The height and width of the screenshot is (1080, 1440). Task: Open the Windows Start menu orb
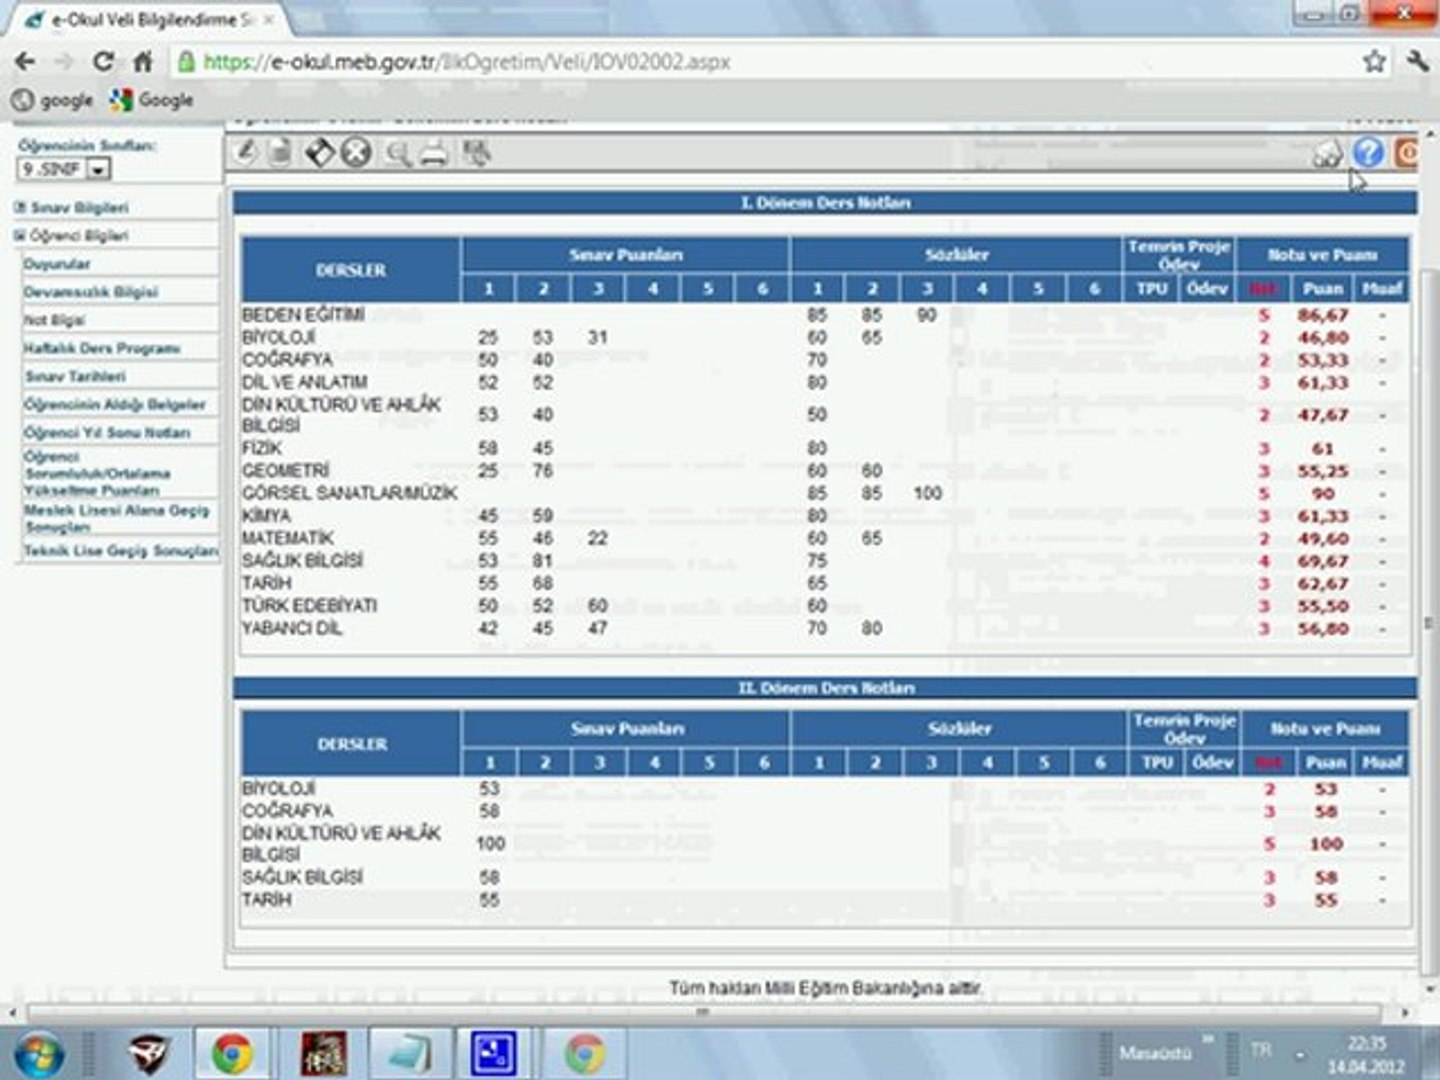tap(38, 1054)
